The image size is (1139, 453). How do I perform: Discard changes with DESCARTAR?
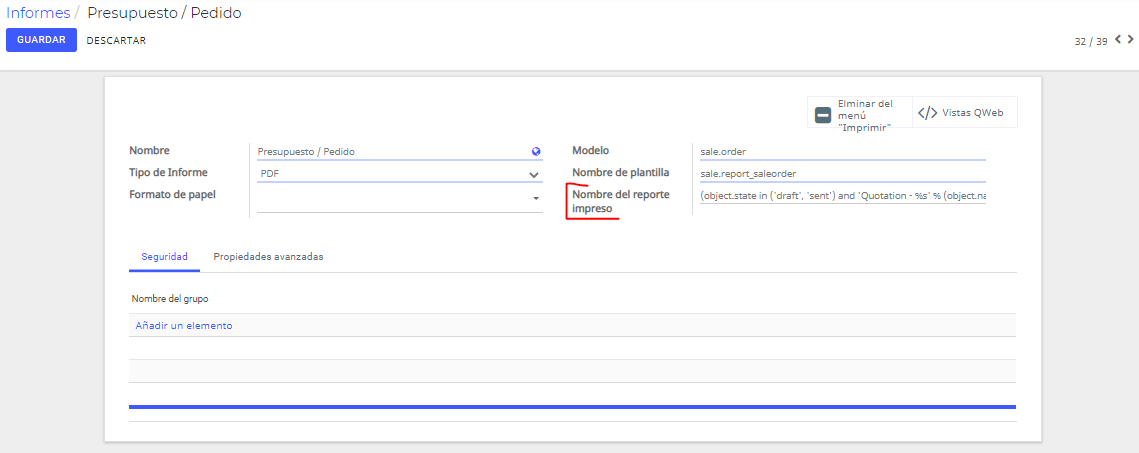coord(116,41)
